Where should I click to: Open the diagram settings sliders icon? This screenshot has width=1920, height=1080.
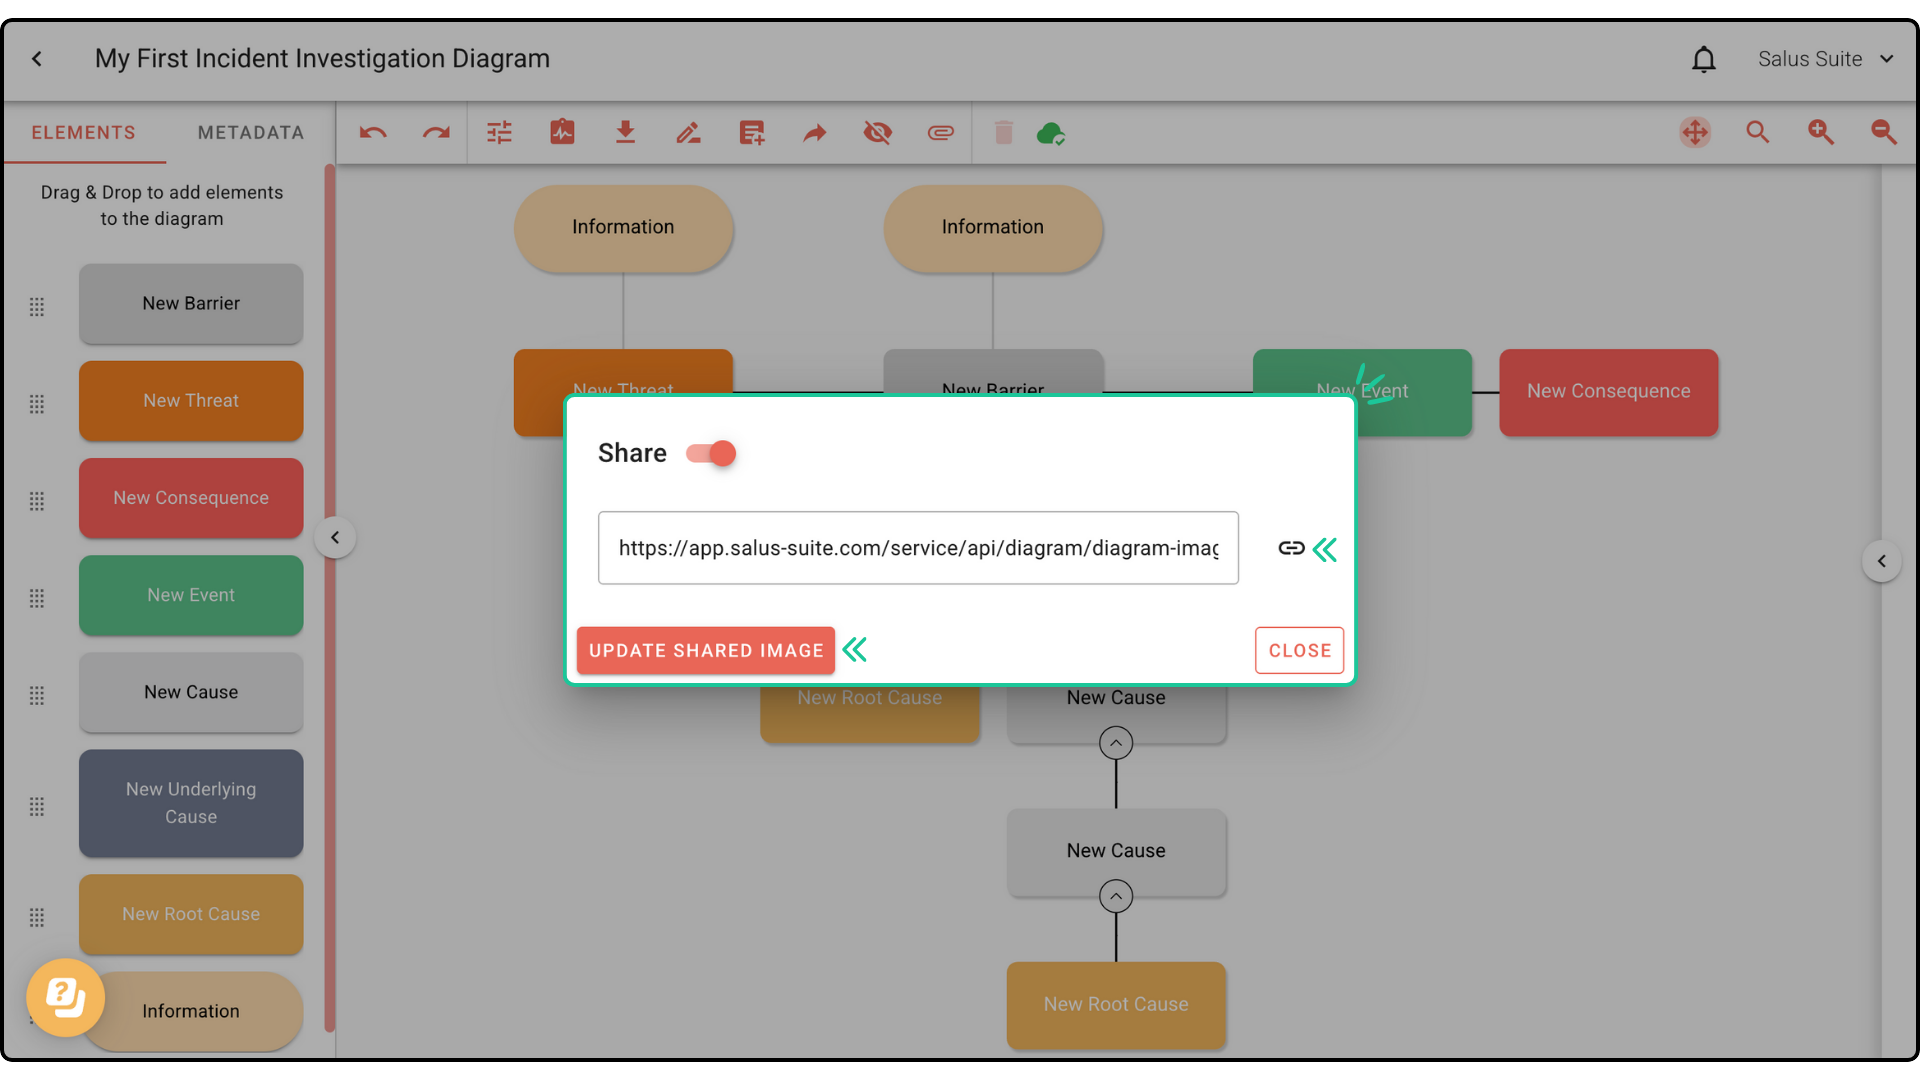point(499,133)
